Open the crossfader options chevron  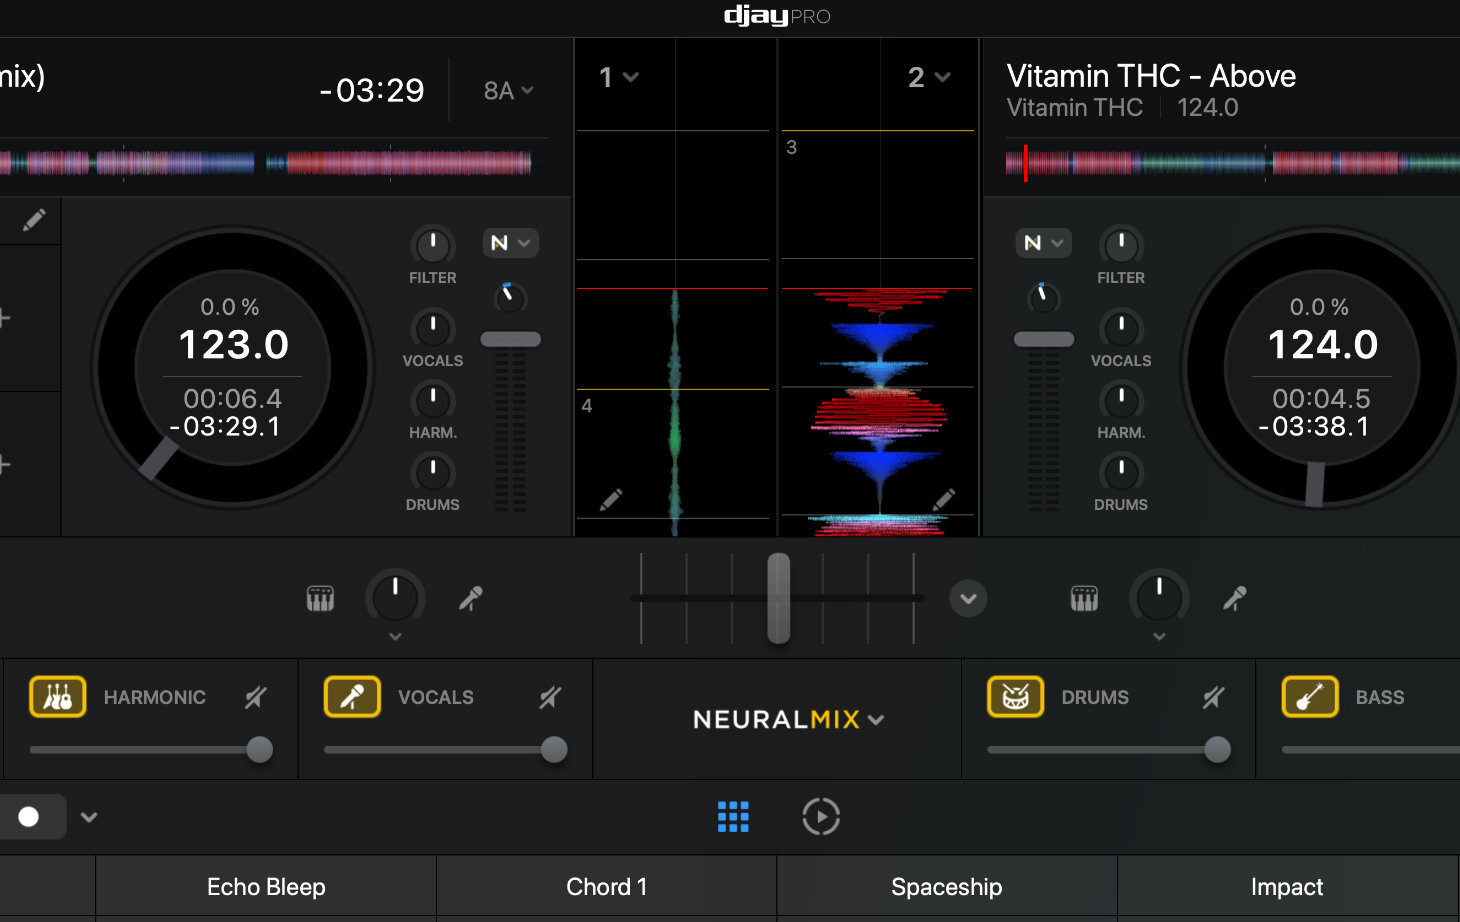pyautogui.click(x=968, y=599)
